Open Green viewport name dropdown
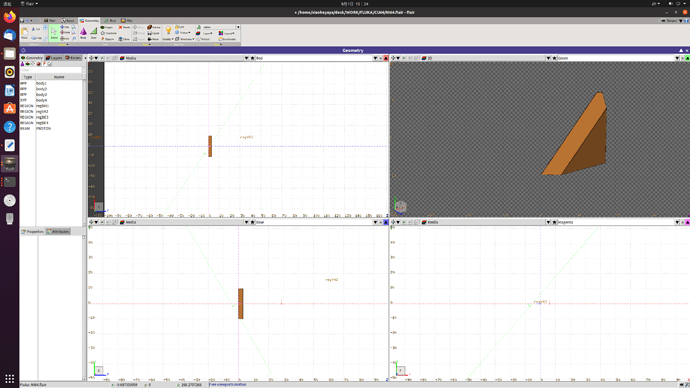Viewport: 690px width, 388px height. tap(677, 58)
